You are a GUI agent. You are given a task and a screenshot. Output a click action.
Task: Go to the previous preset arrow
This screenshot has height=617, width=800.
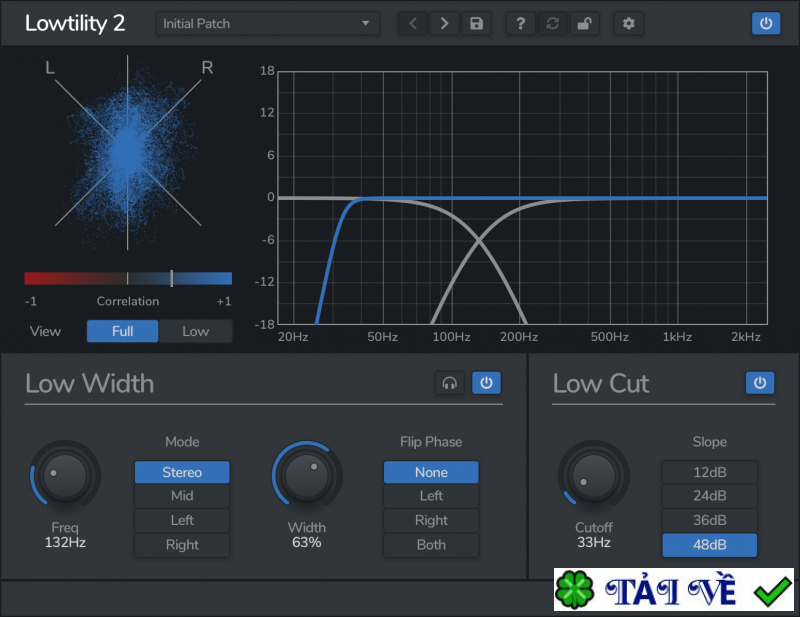pos(414,23)
